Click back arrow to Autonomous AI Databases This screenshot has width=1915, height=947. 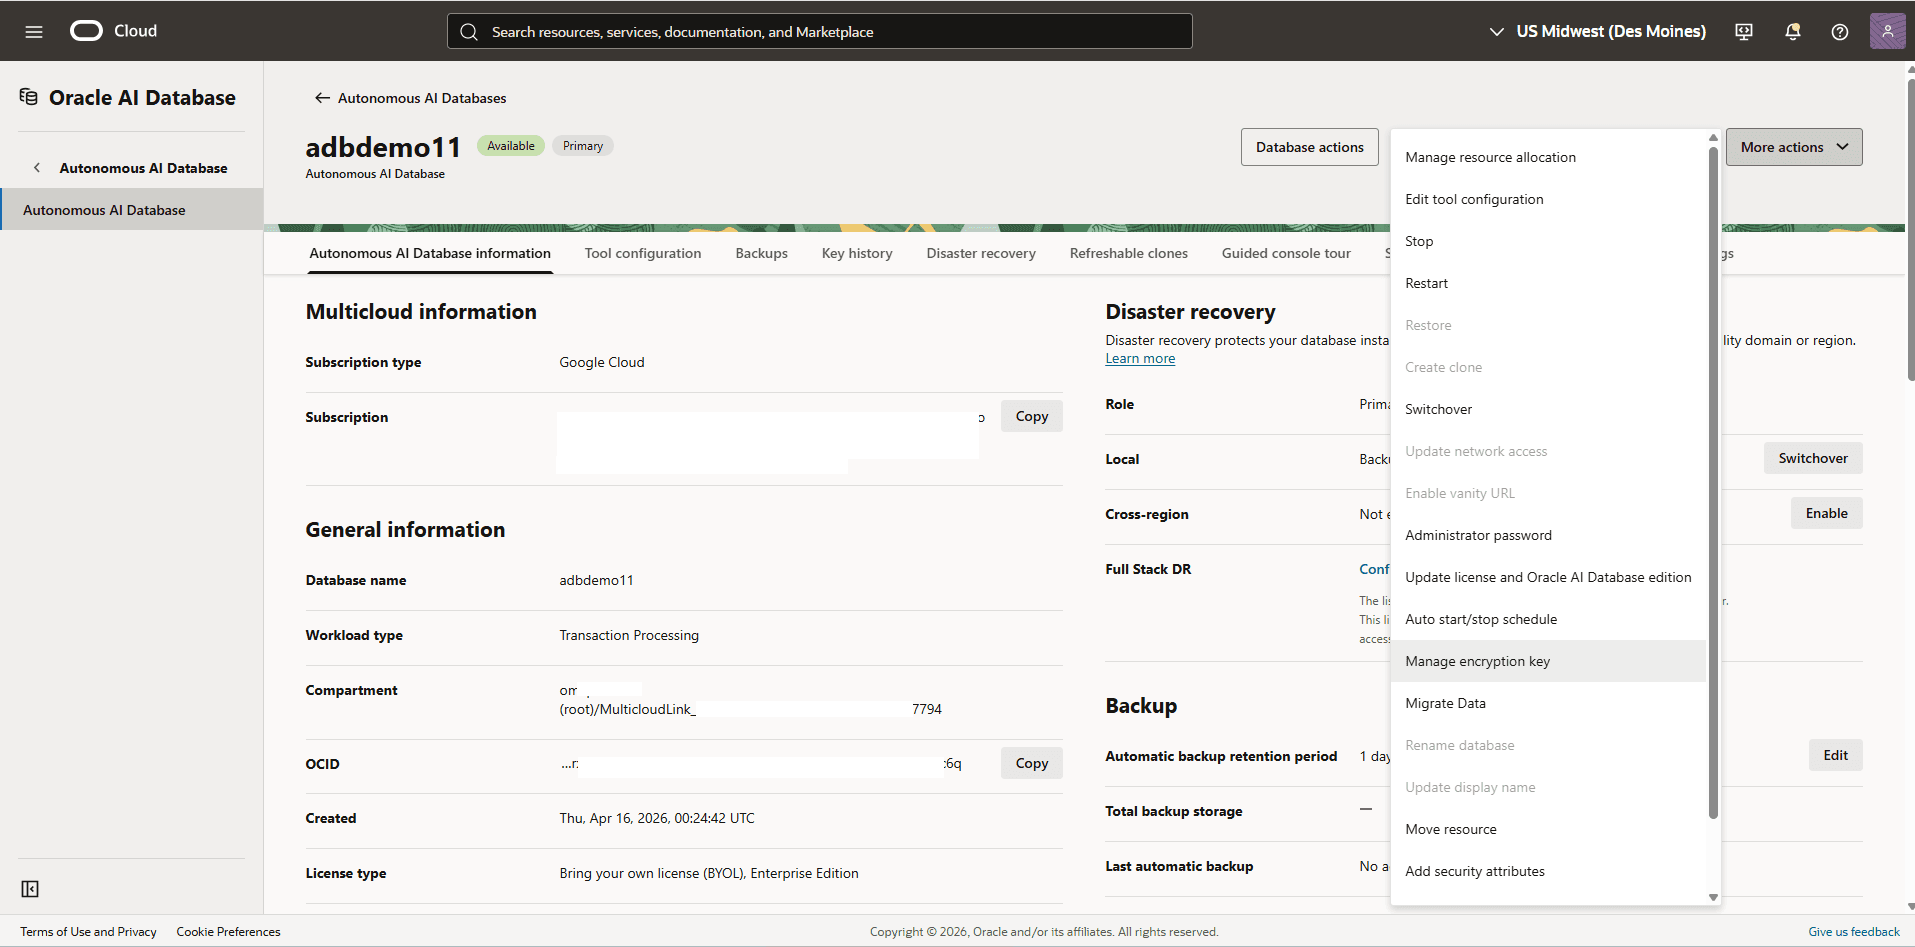point(322,98)
